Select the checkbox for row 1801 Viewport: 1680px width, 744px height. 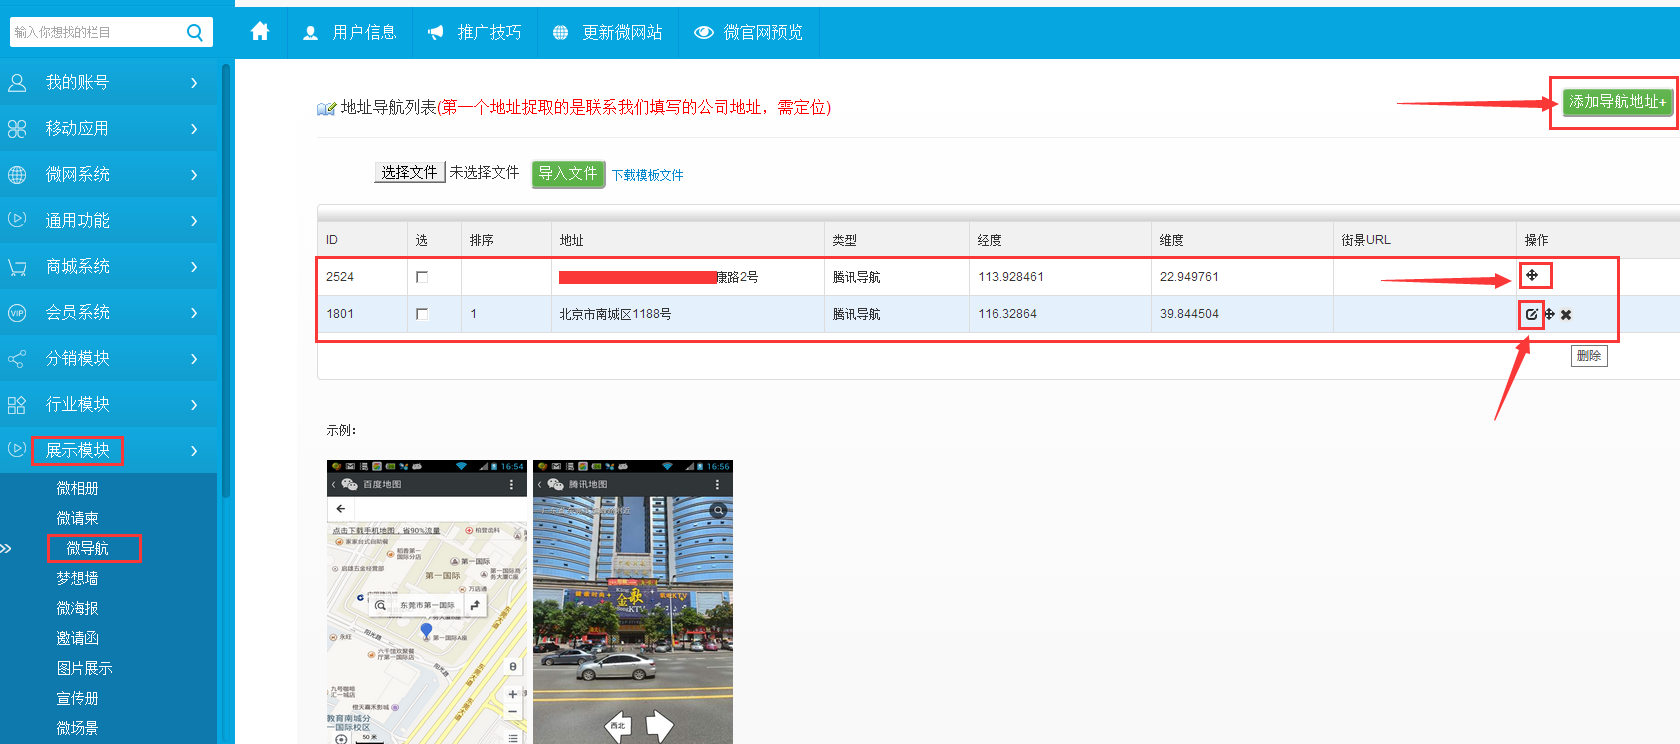click(x=422, y=314)
